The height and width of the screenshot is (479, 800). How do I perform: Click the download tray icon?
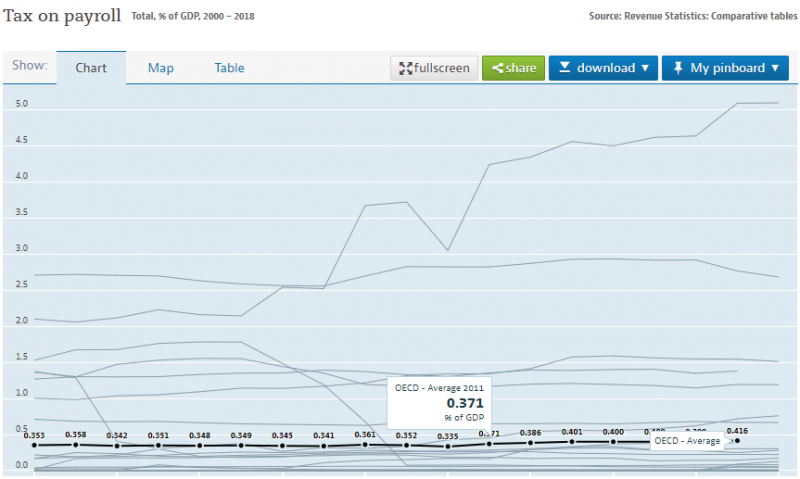tap(564, 68)
